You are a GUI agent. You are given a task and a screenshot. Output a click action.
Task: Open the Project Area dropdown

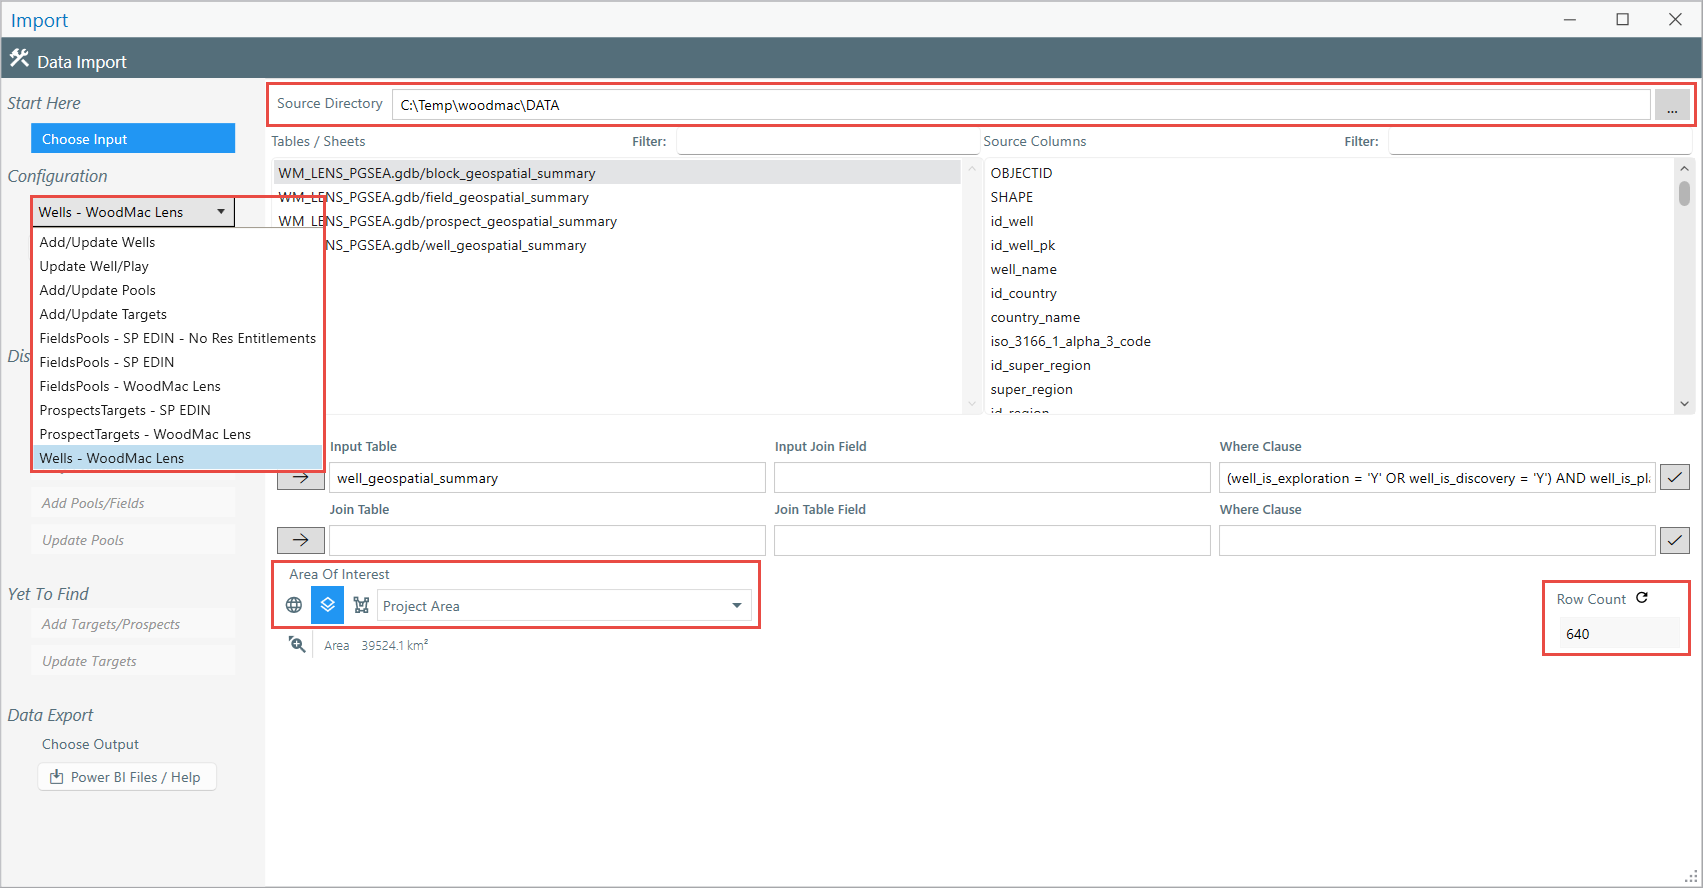coord(737,606)
